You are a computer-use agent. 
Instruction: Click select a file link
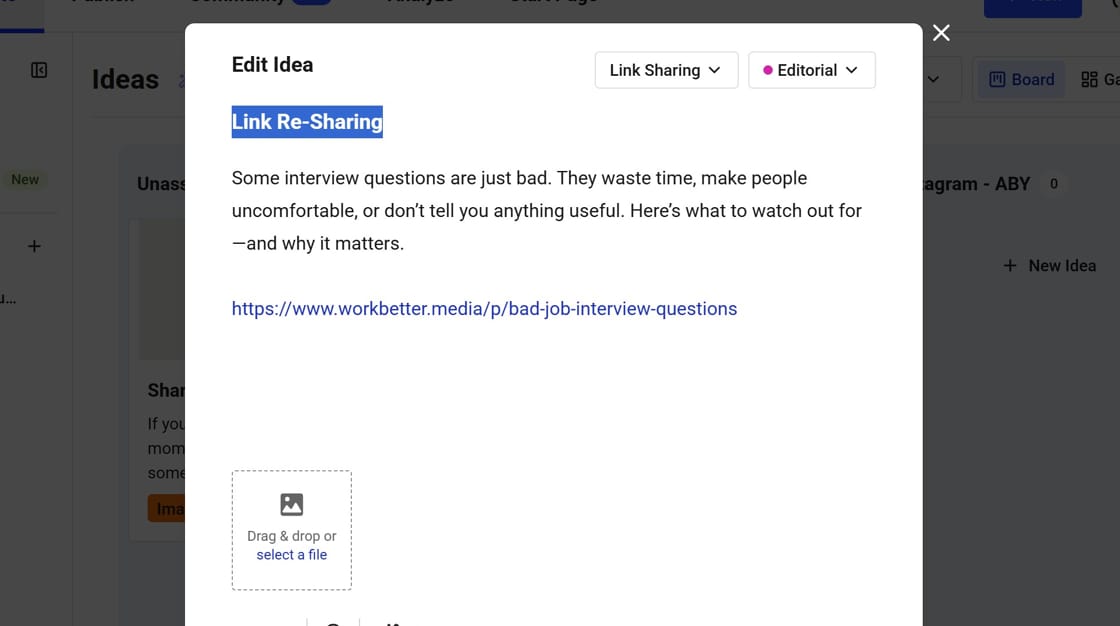(291, 554)
